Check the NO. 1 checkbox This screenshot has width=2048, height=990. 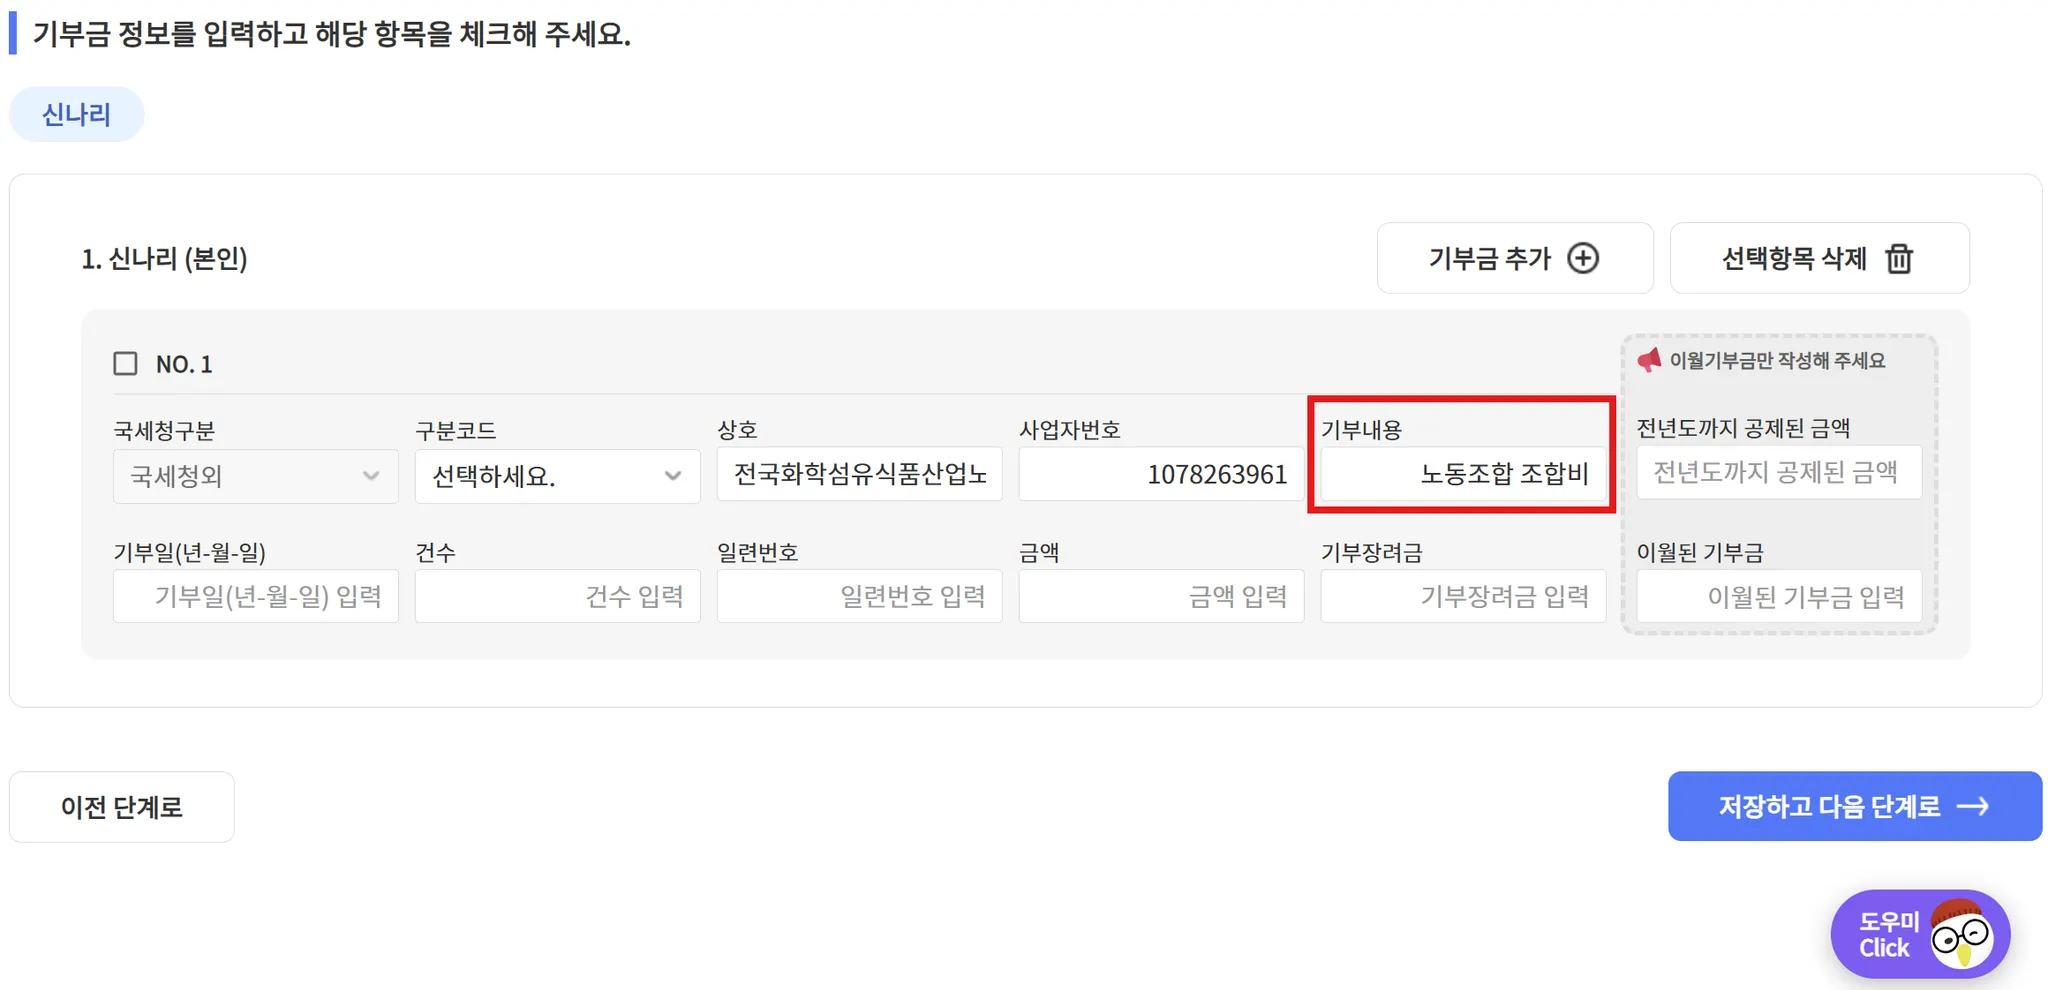point(125,363)
